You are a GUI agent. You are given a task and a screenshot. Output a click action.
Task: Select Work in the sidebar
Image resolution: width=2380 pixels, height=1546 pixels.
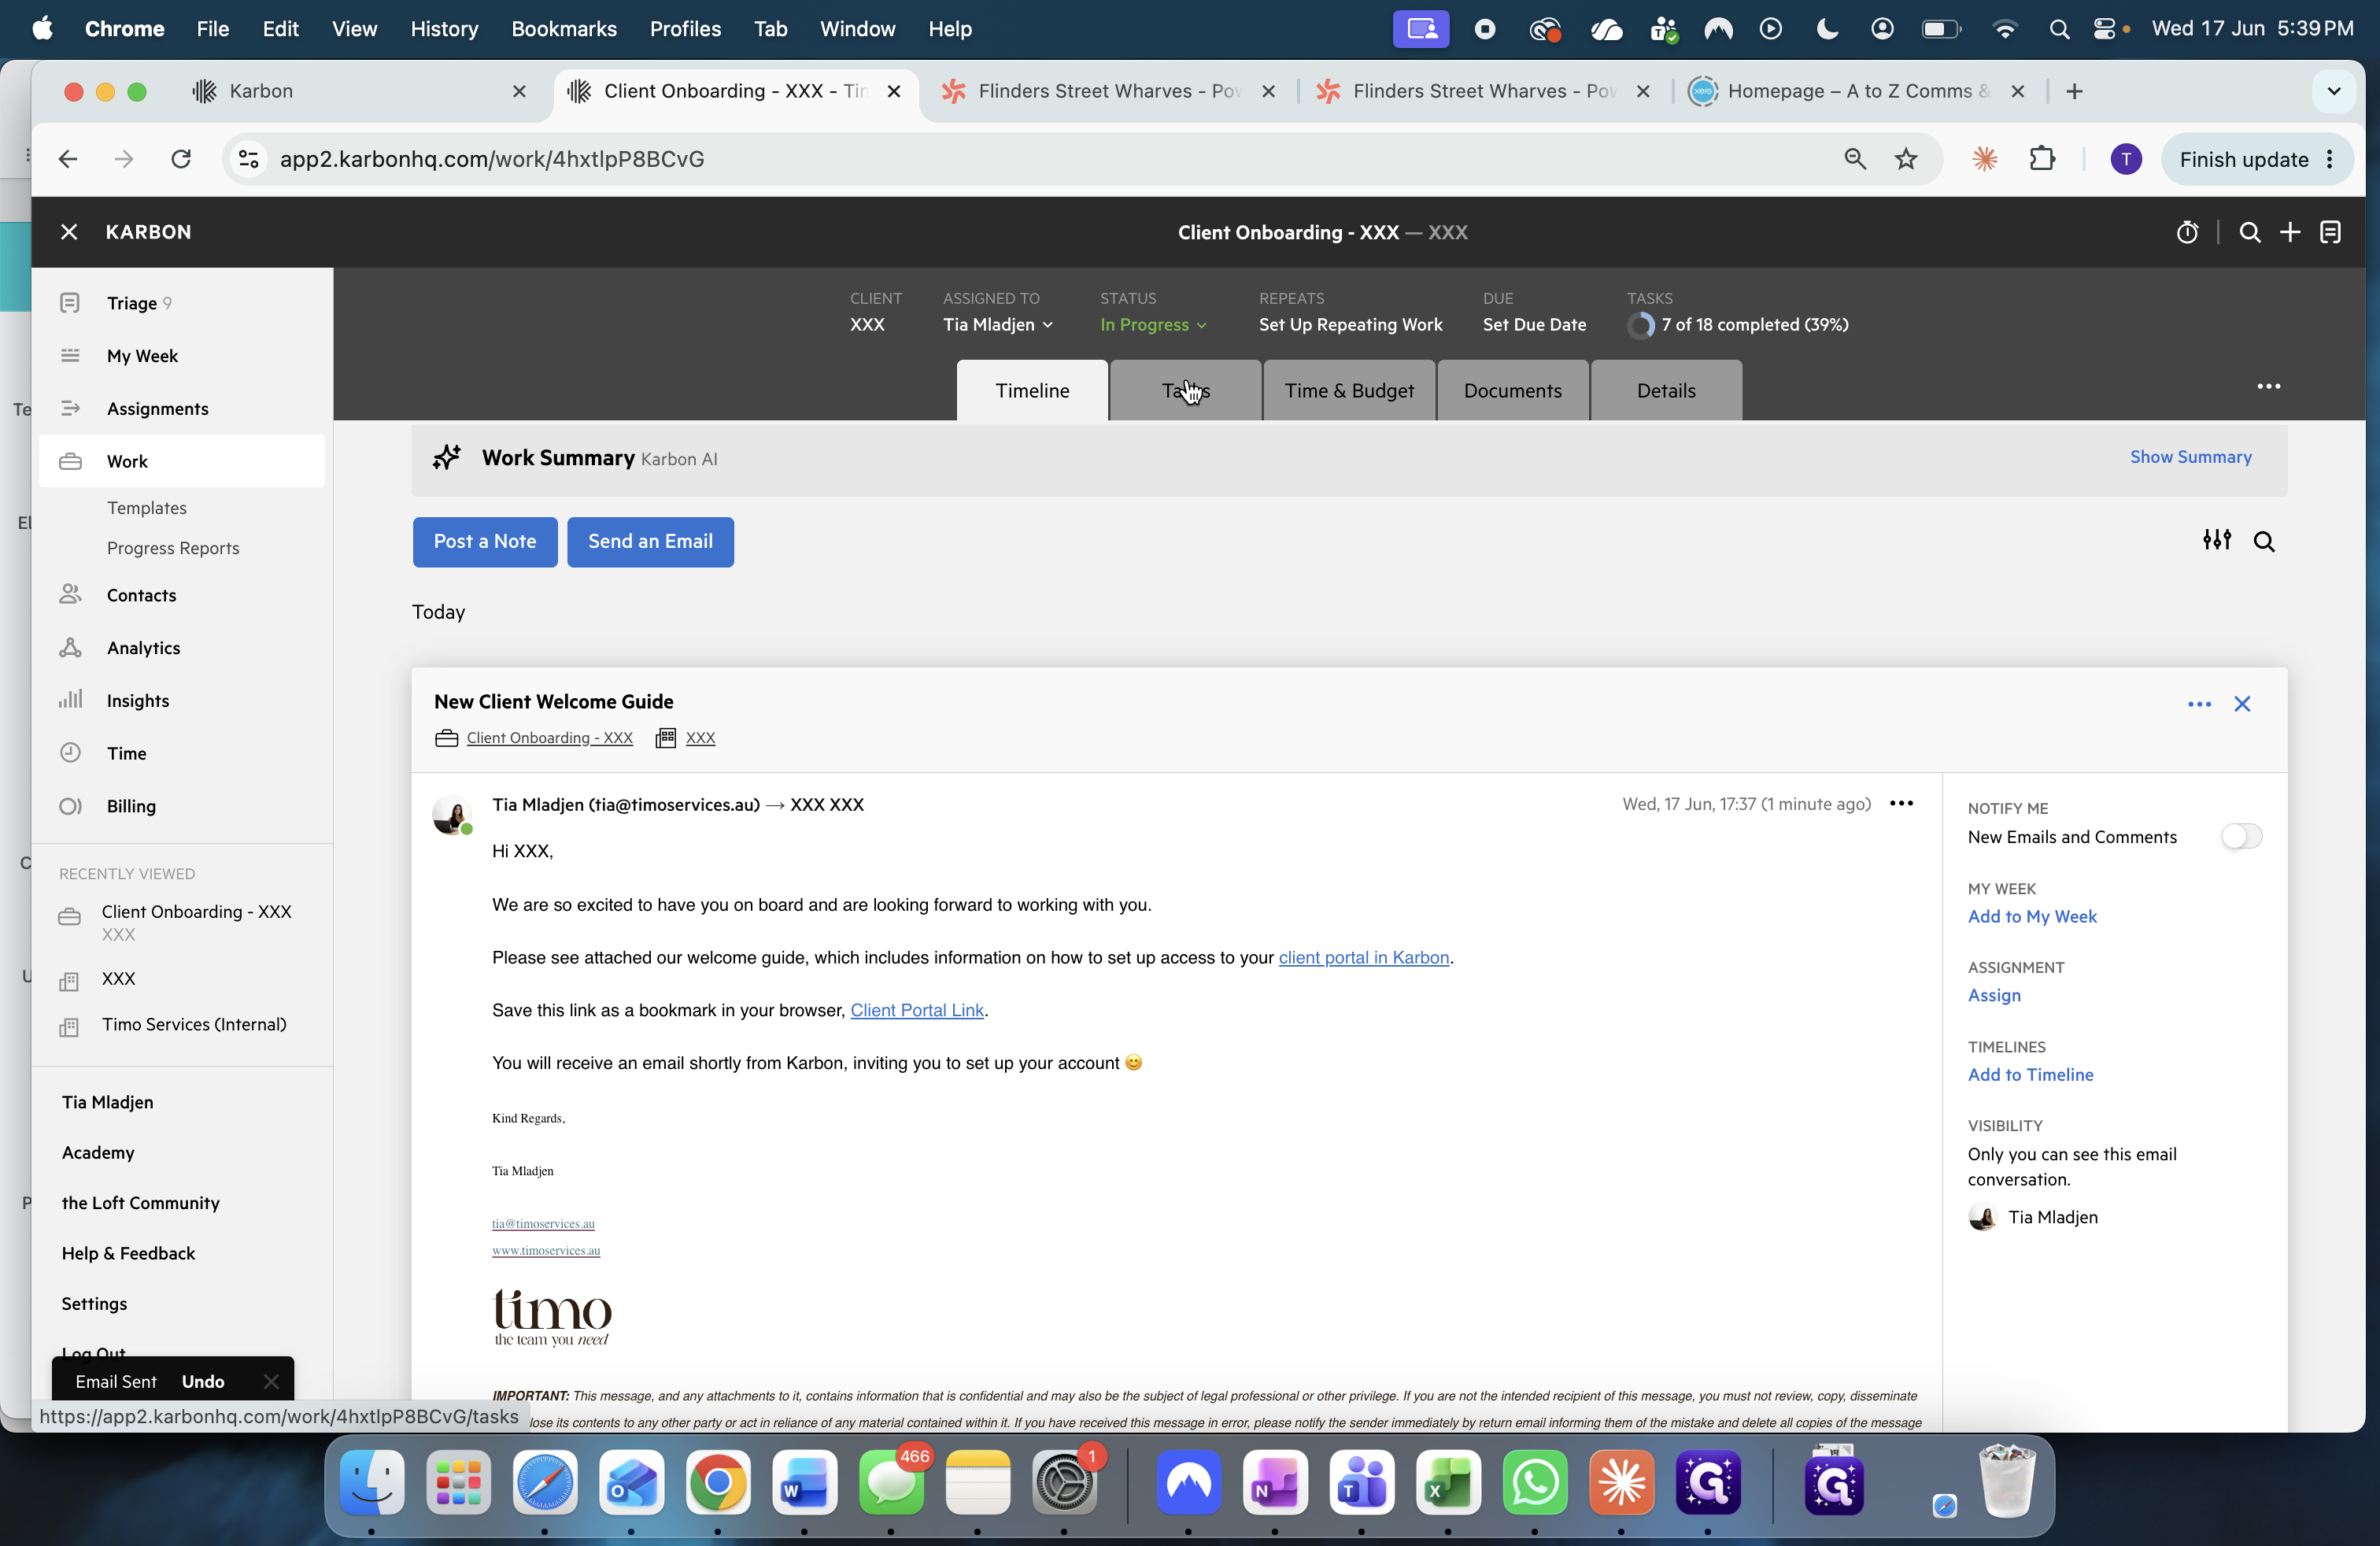182,461
